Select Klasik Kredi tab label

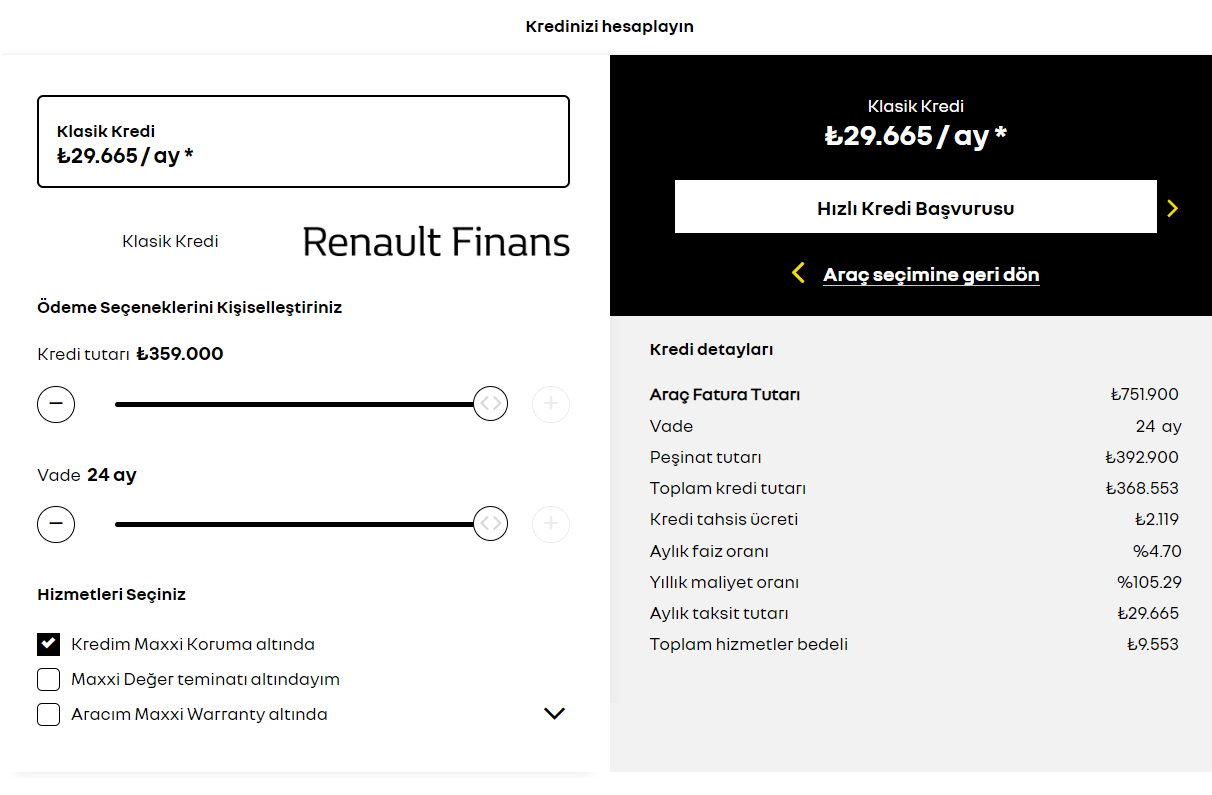tap(170, 241)
